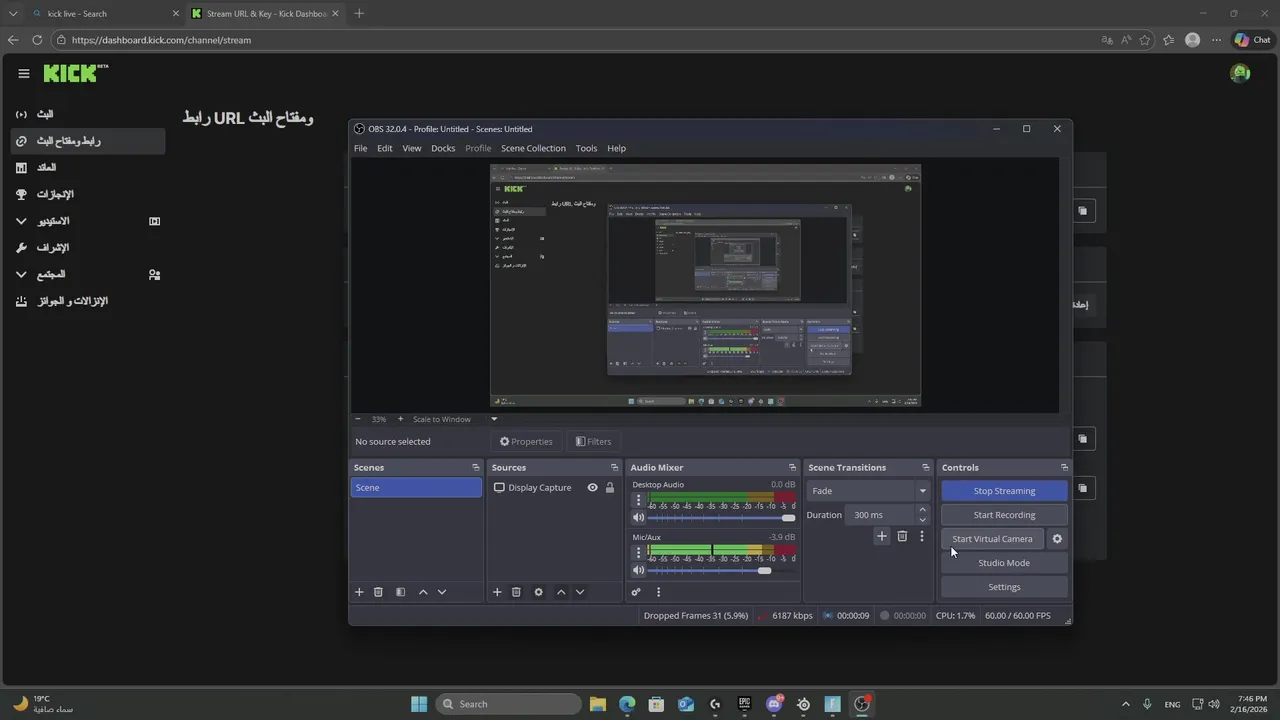
Task: Remove the scene transition with trash icon
Action: pos(902,536)
